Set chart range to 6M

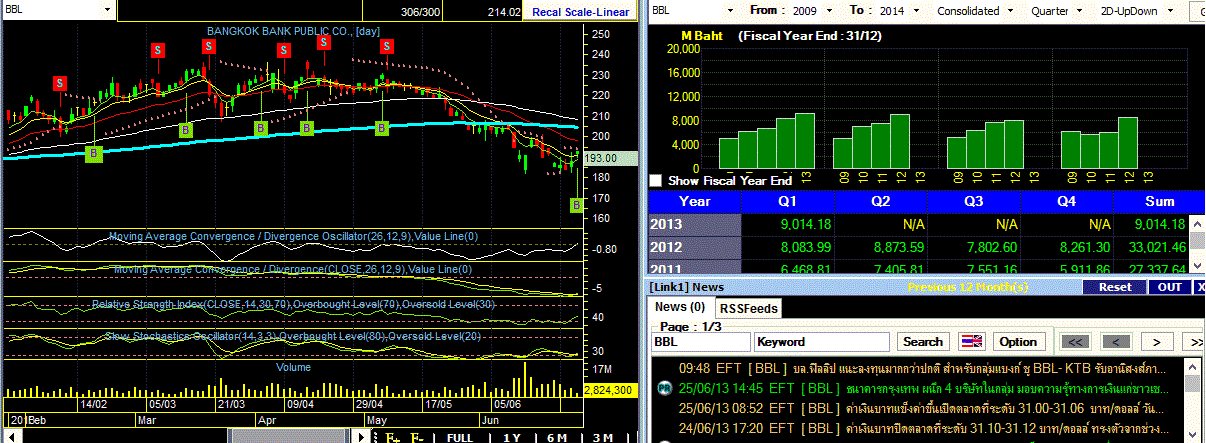pos(557,438)
